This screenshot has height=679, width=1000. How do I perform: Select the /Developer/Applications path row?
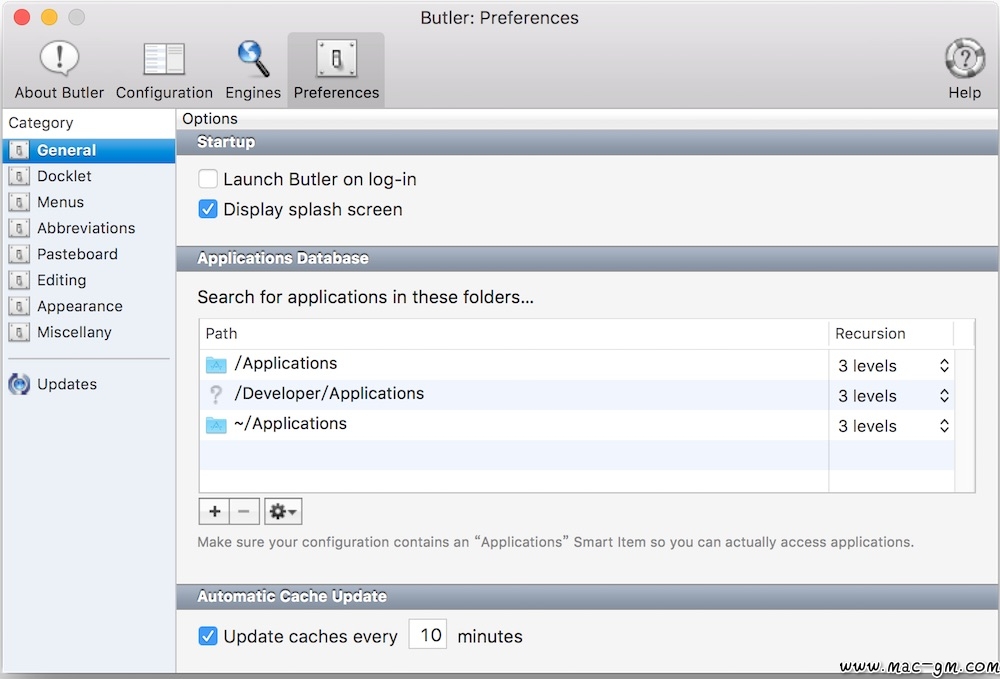[577, 395]
